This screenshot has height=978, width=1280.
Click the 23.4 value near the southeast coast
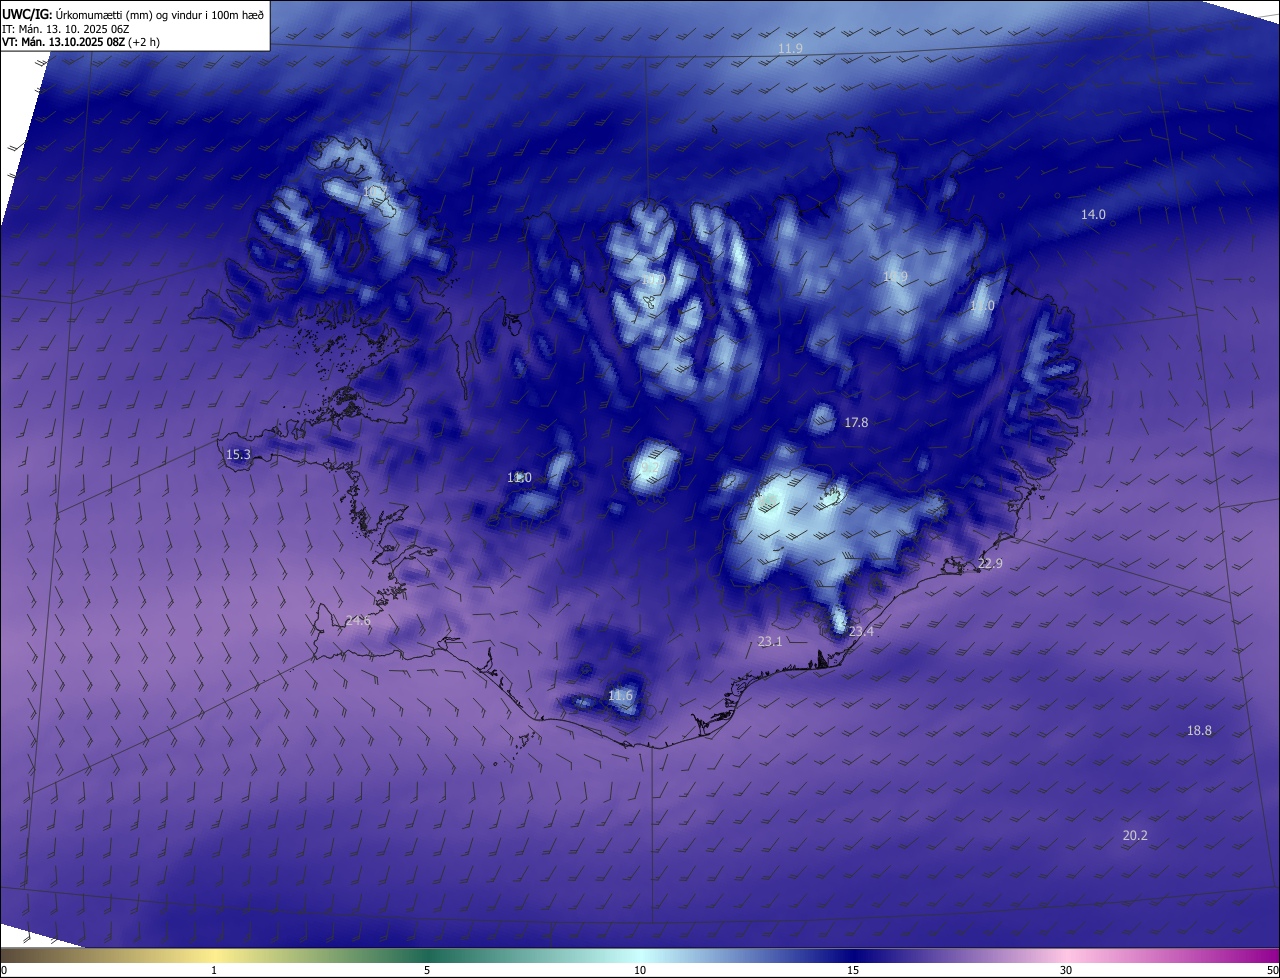click(x=861, y=632)
